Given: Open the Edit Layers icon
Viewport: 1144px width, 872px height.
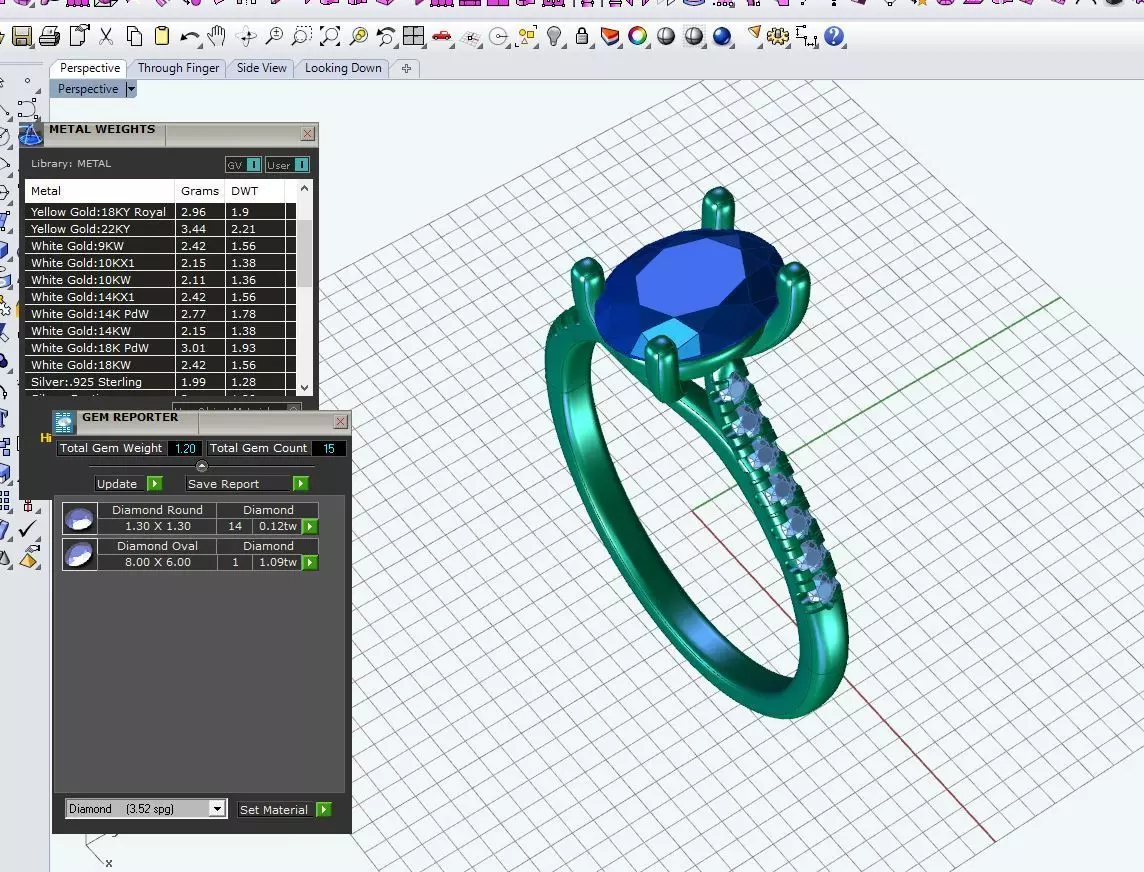Looking at the screenshot, I should (x=610, y=36).
